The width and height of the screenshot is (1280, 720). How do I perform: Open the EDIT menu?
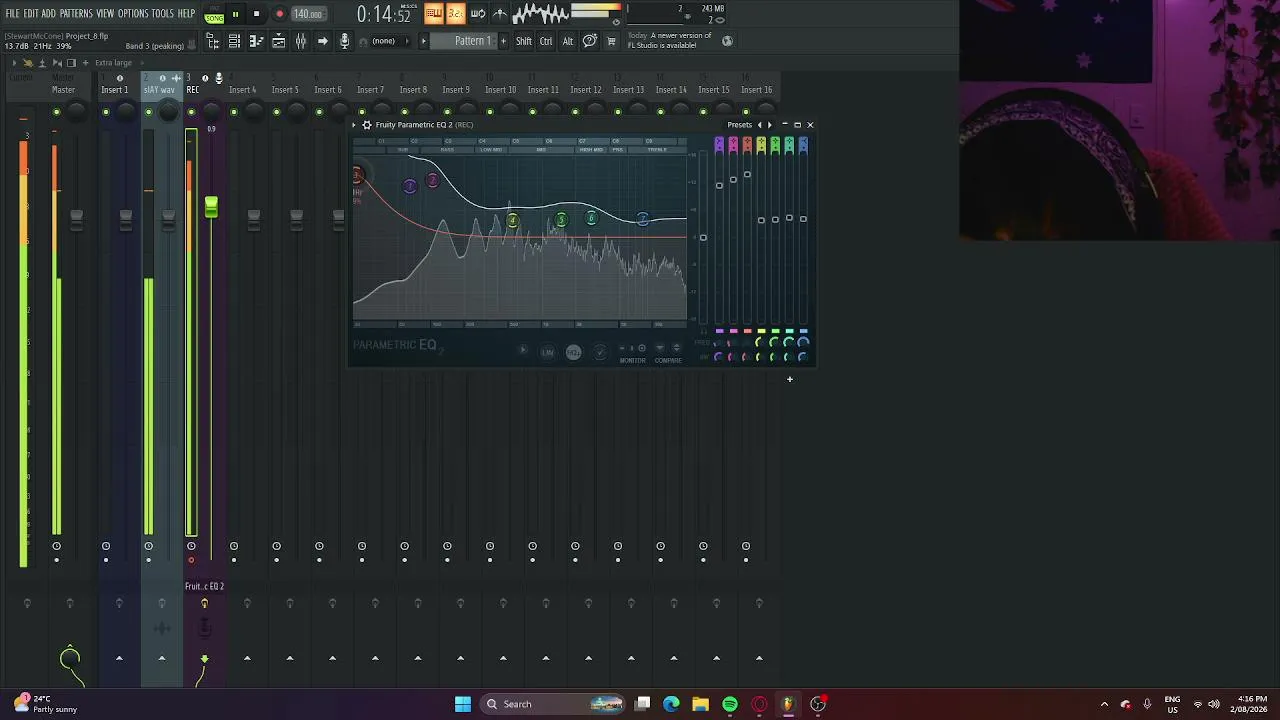click(31, 14)
